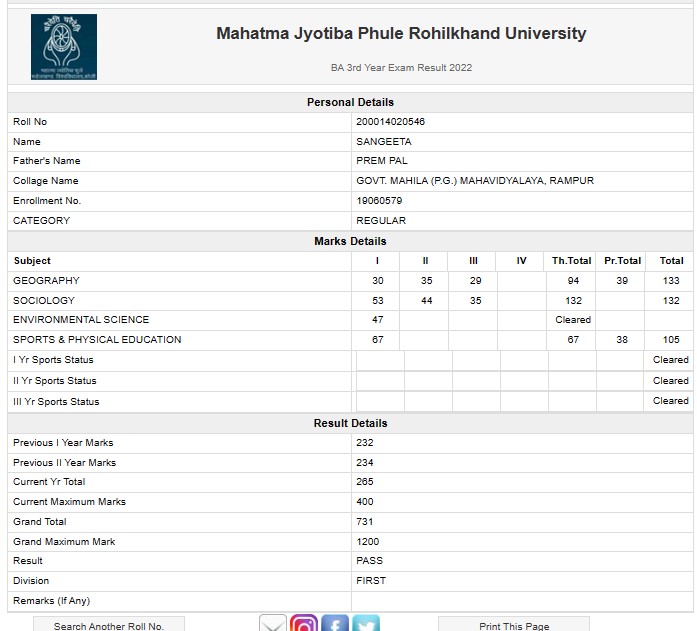Click the Environmental Science Cleared status
697x631 pixels.
tap(573, 319)
